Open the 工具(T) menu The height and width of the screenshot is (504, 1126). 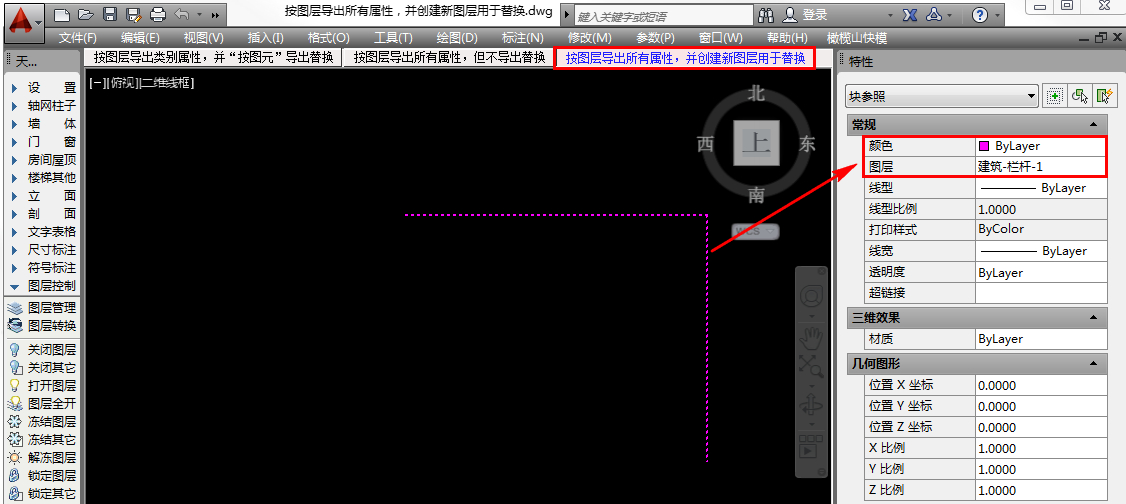coord(393,38)
